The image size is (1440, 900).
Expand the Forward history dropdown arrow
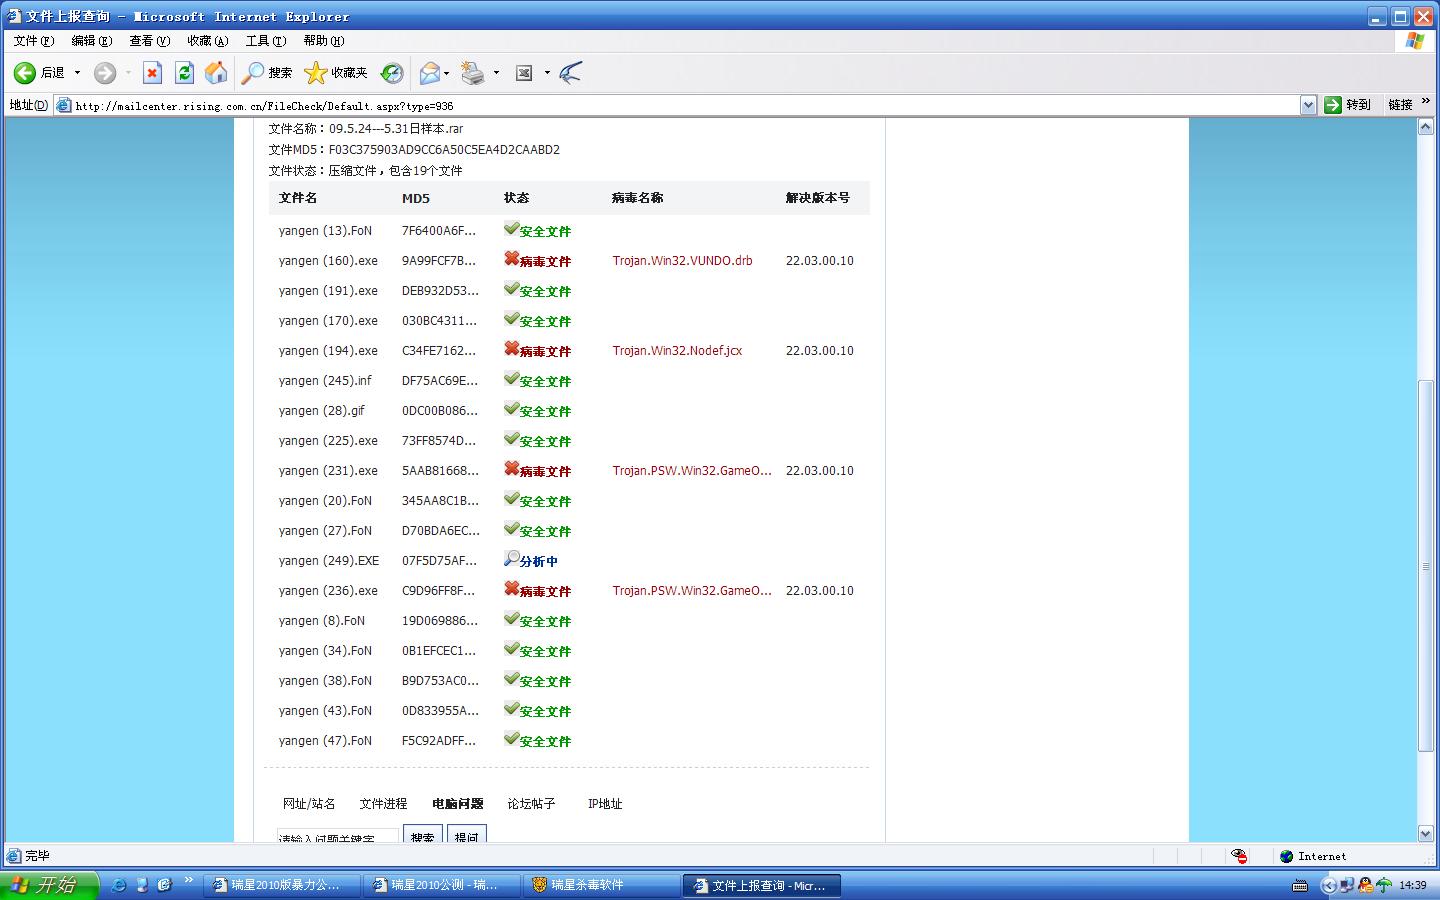[127, 73]
